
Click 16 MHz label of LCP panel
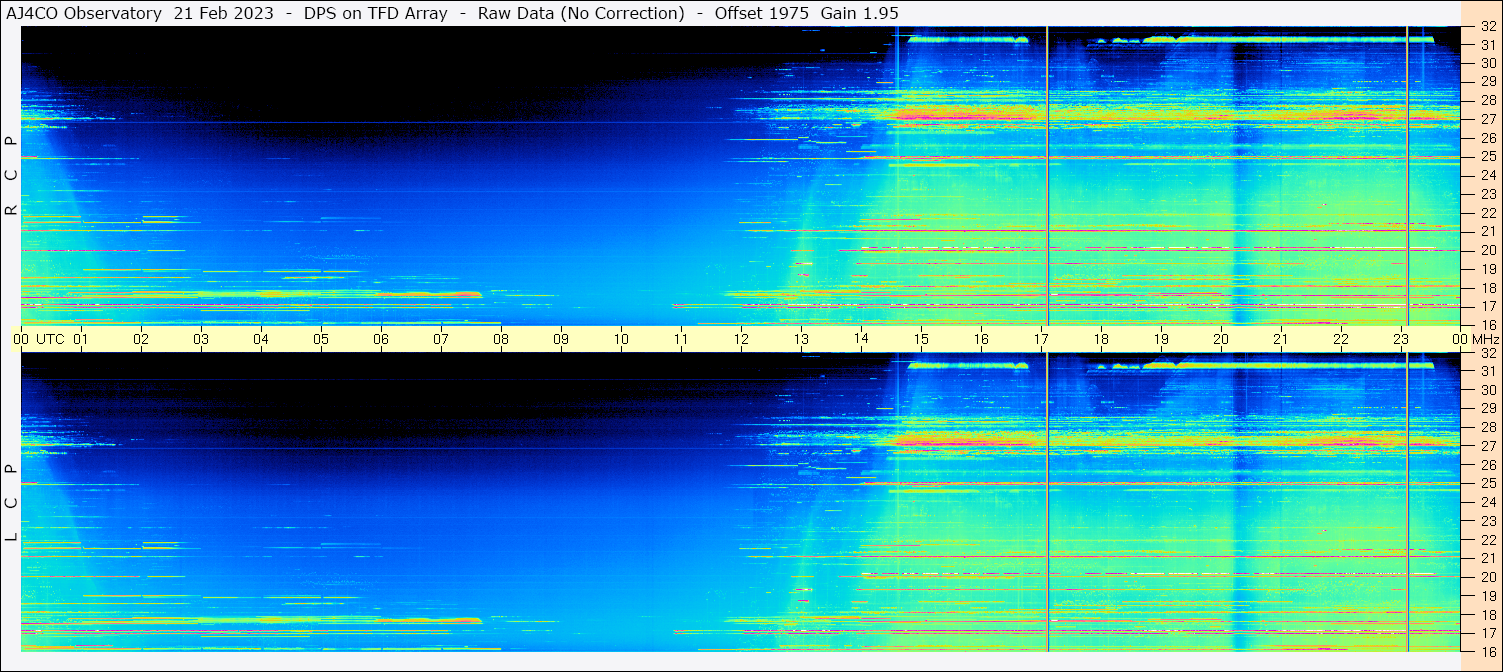1488,651
